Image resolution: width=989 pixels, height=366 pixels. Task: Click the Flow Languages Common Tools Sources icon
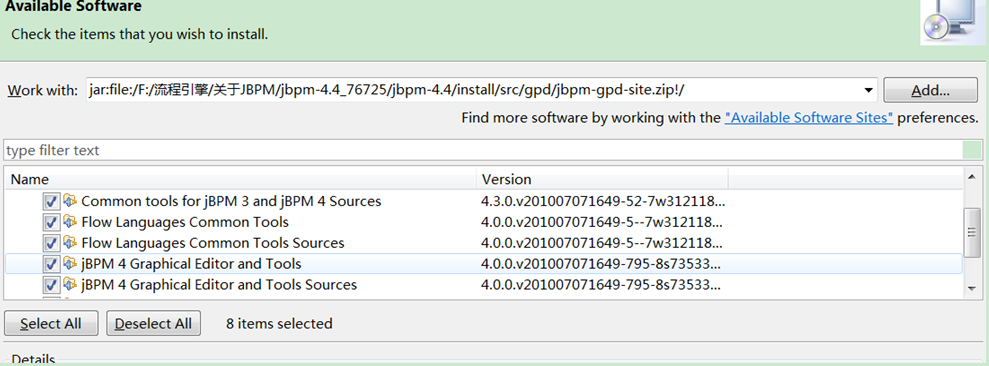pos(69,243)
